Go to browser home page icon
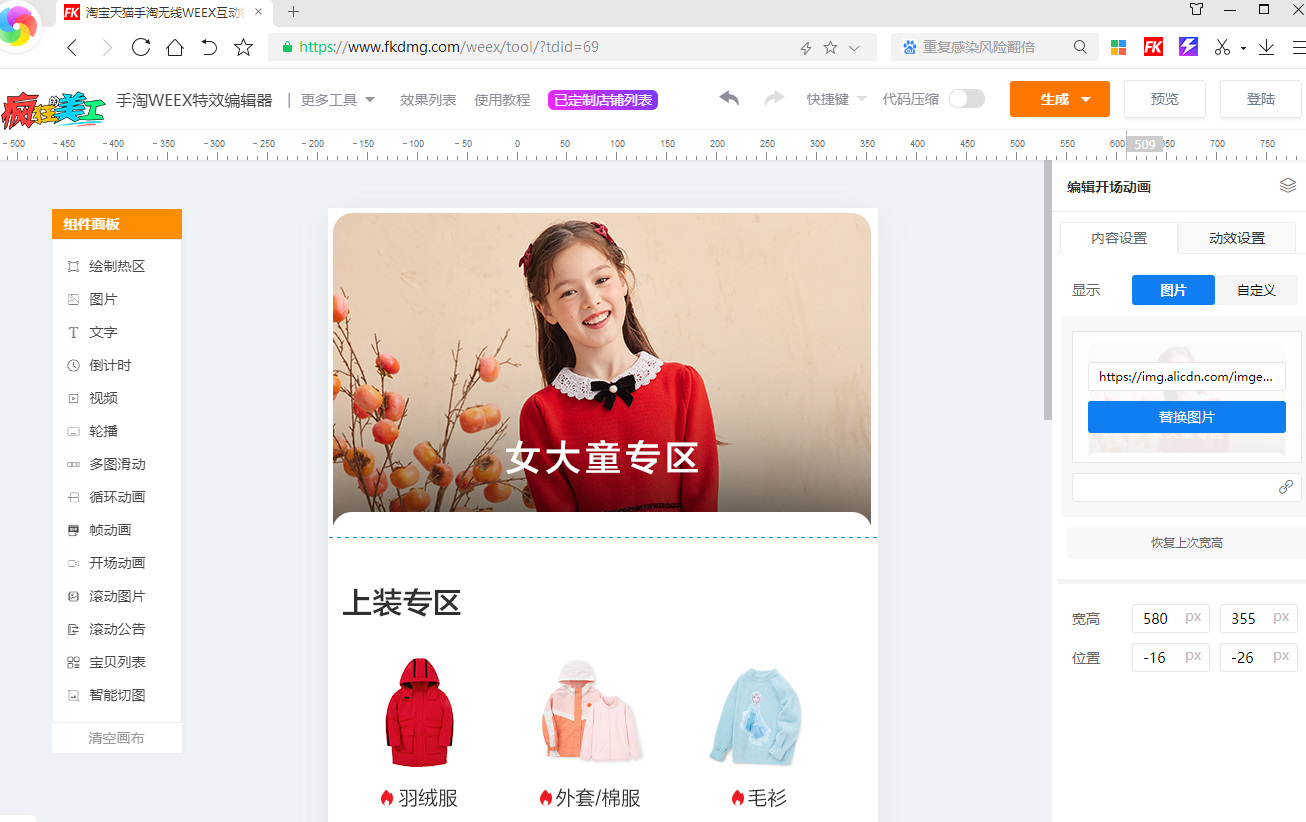This screenshot has height=822, width=1306. [175, 47]
